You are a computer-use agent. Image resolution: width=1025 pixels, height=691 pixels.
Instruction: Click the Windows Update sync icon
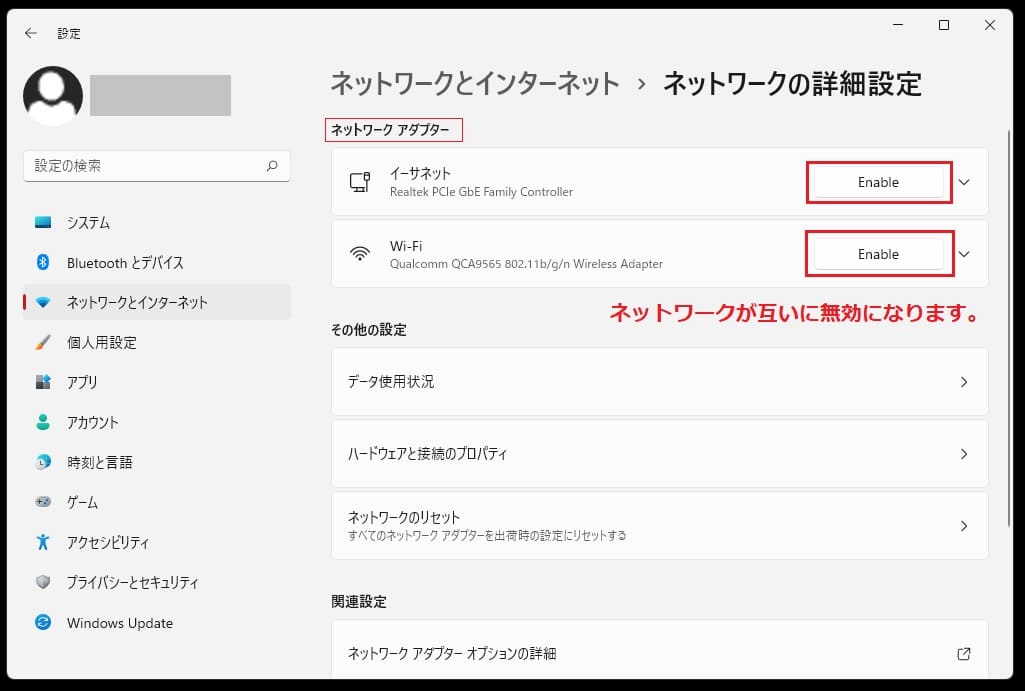43,622
